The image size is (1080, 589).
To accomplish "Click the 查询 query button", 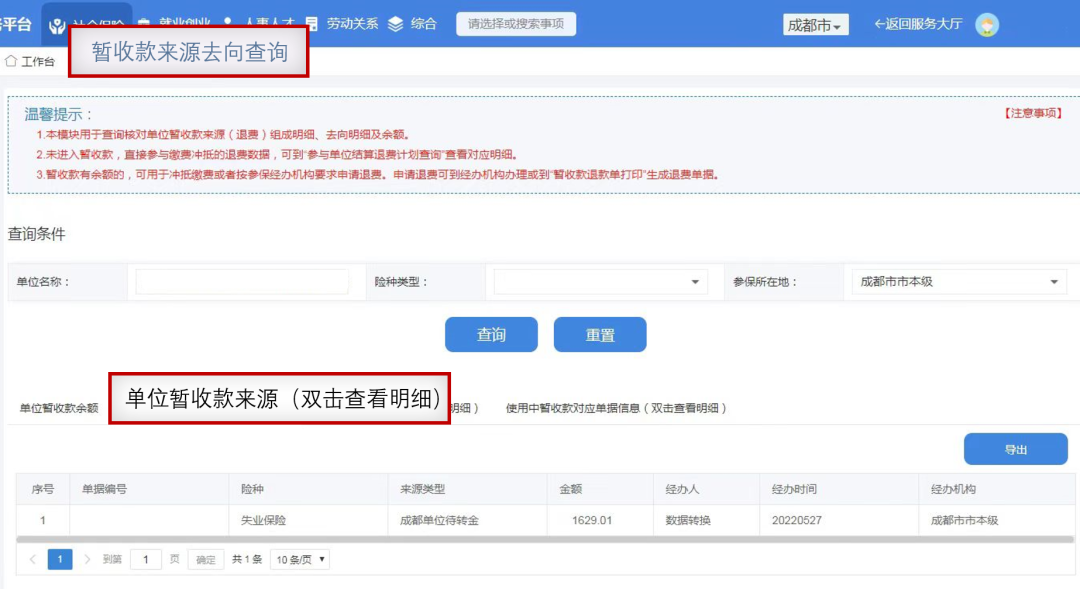I will coord(491,334).
